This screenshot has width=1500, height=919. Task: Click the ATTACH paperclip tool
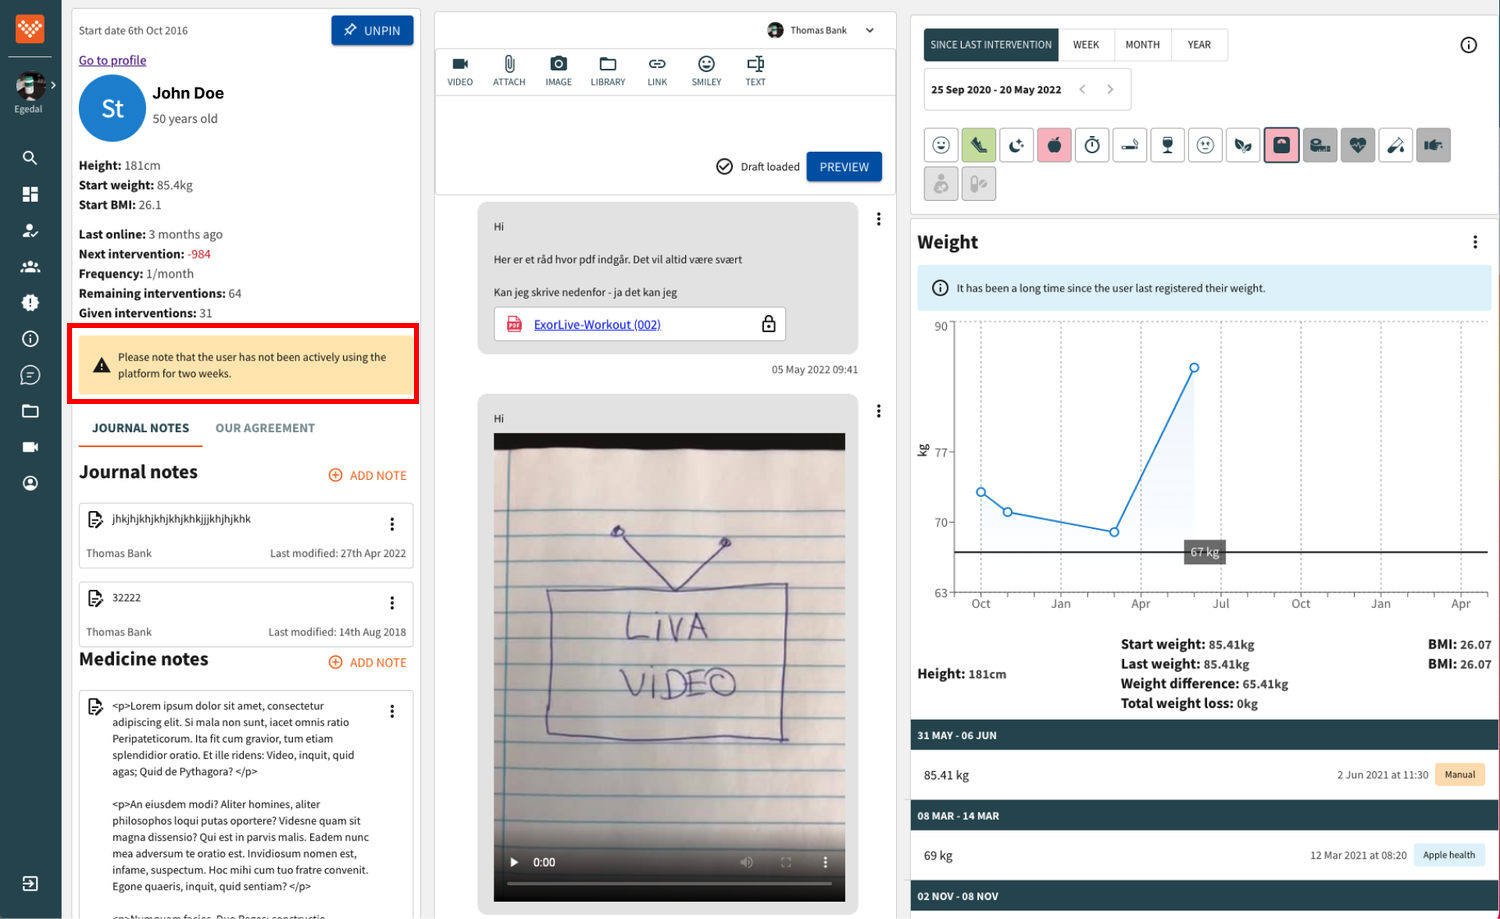509,70
